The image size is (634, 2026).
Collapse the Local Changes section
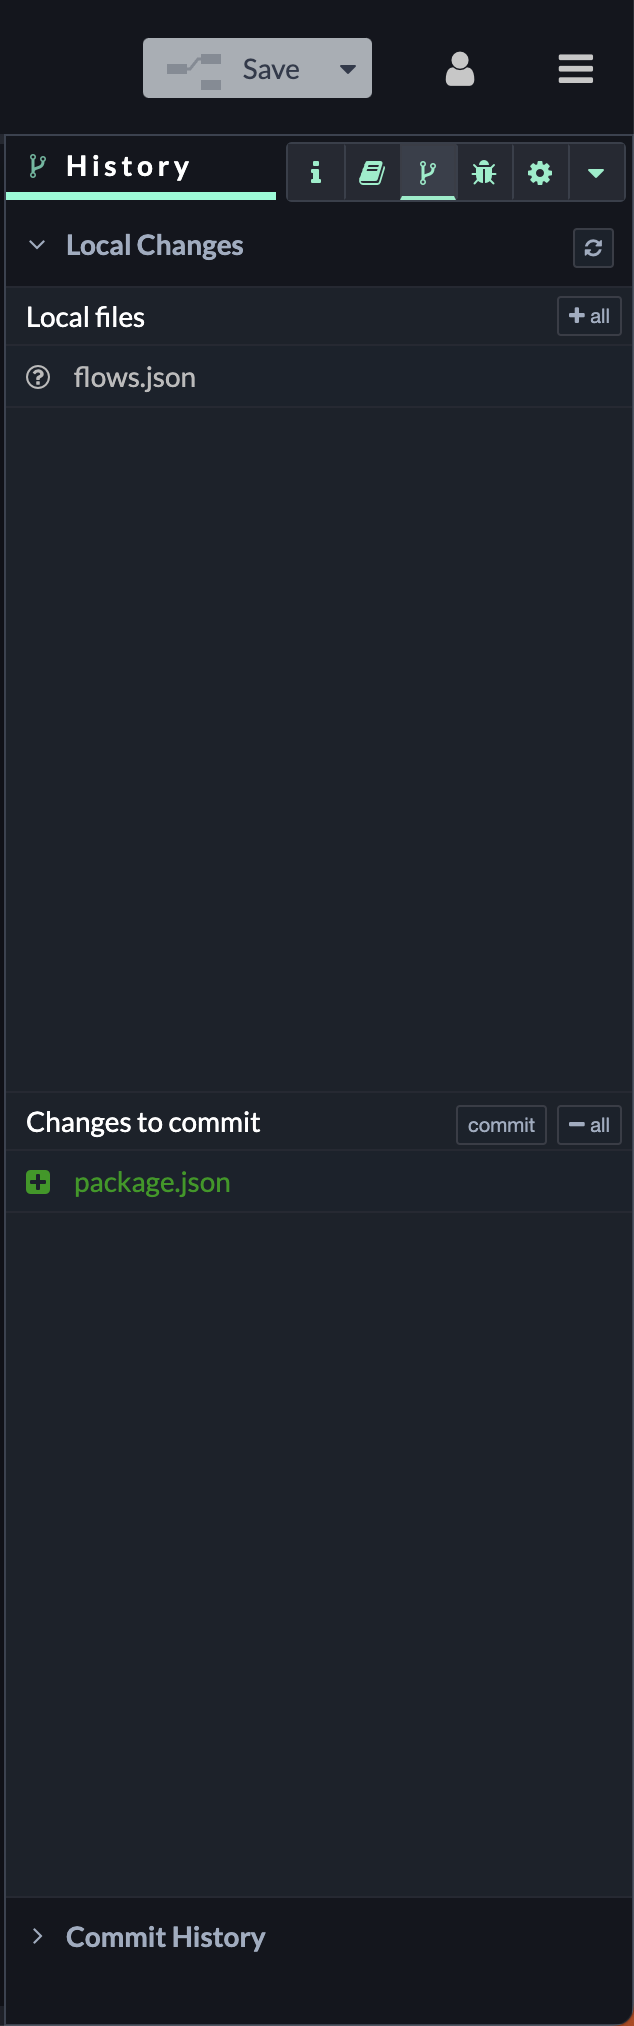pyautogui.click(x=37, y=245)
